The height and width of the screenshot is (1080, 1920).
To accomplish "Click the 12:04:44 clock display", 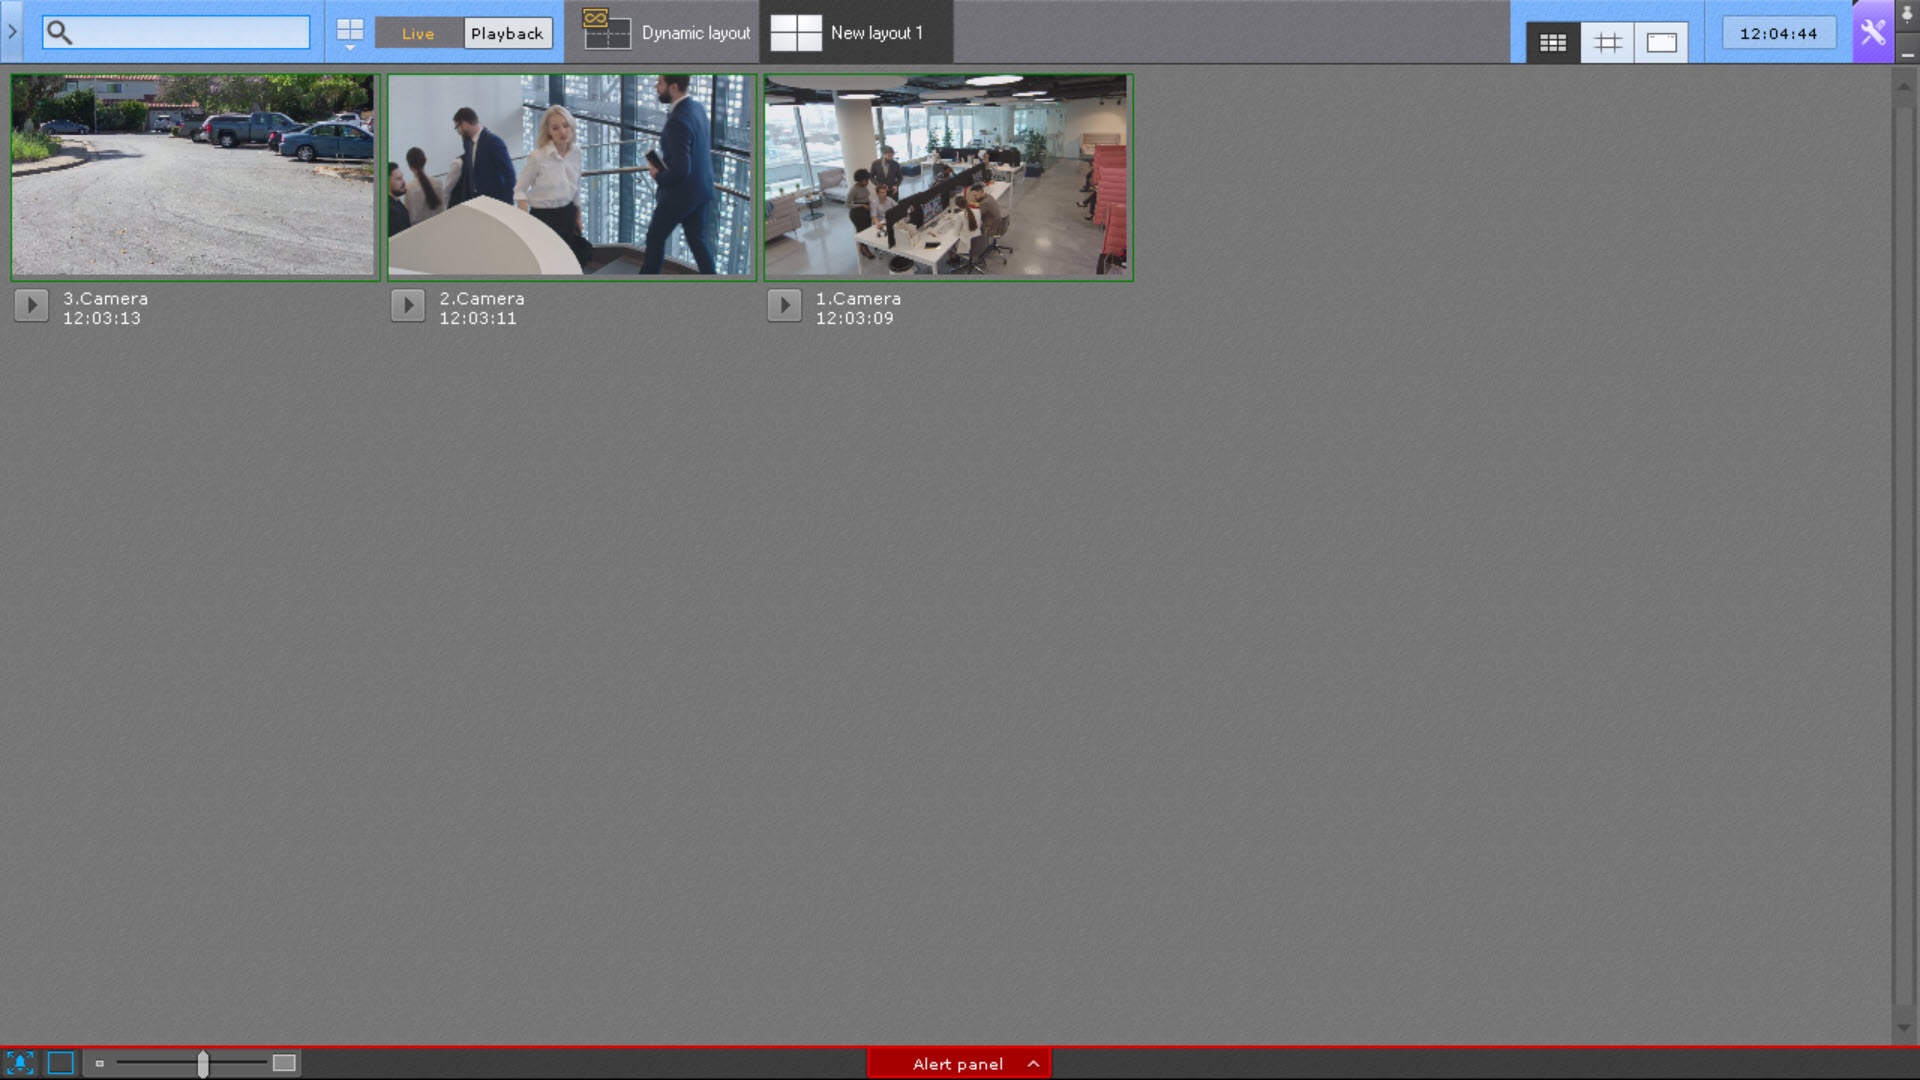I will point(1778,33).
